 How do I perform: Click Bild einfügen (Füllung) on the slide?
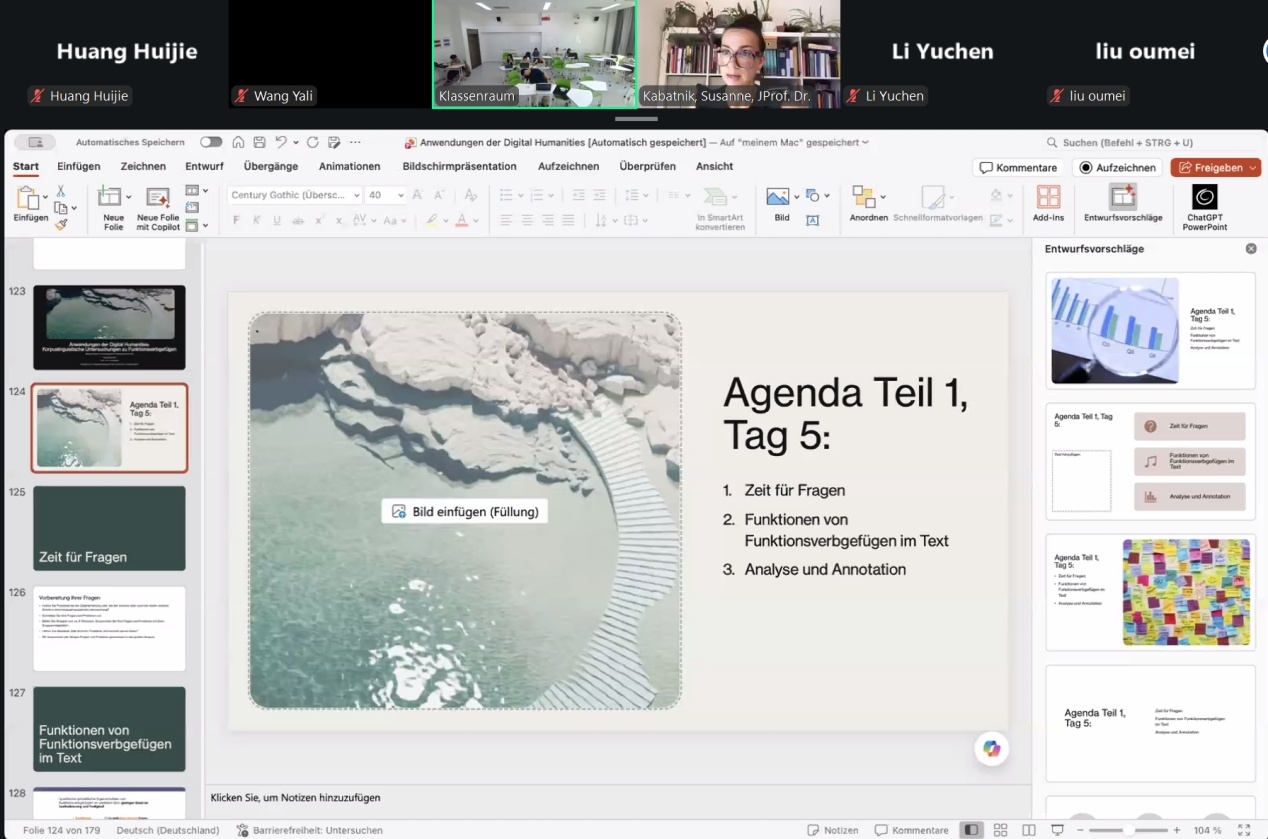click(465, 511)
